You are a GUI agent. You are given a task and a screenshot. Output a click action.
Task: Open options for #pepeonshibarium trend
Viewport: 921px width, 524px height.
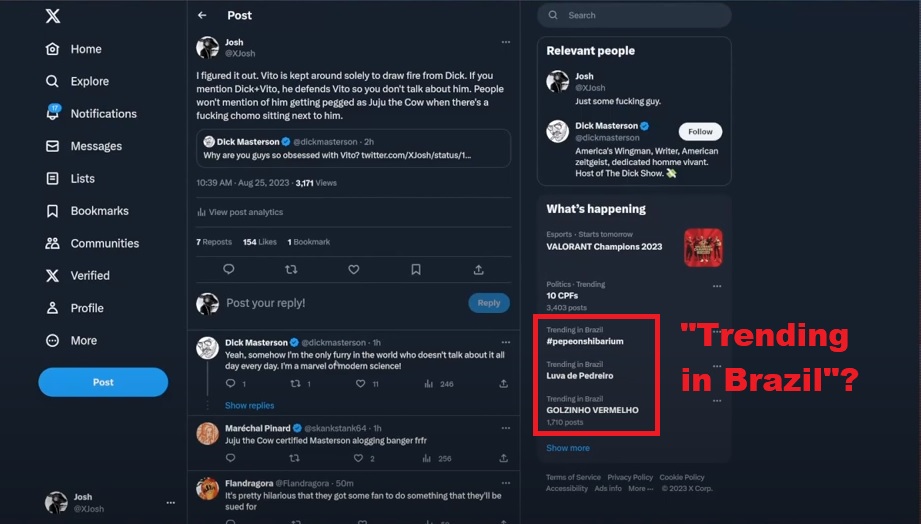(x=716, y=330)
